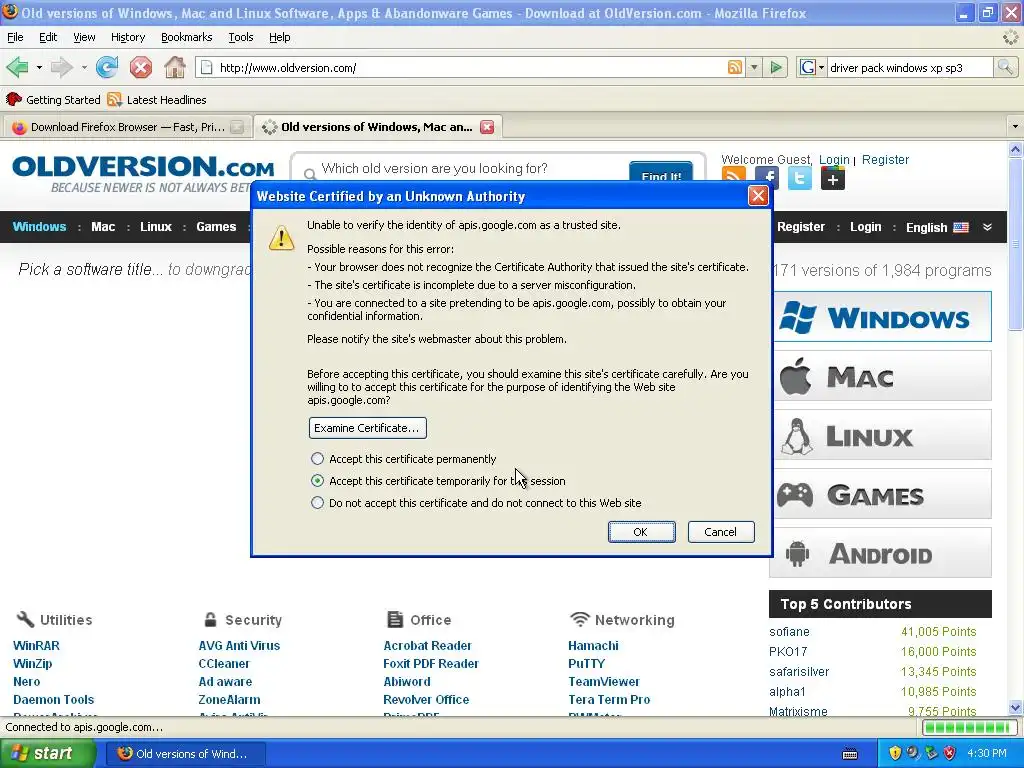
Task: Click the black plus share icon
Action: point(833,178)
